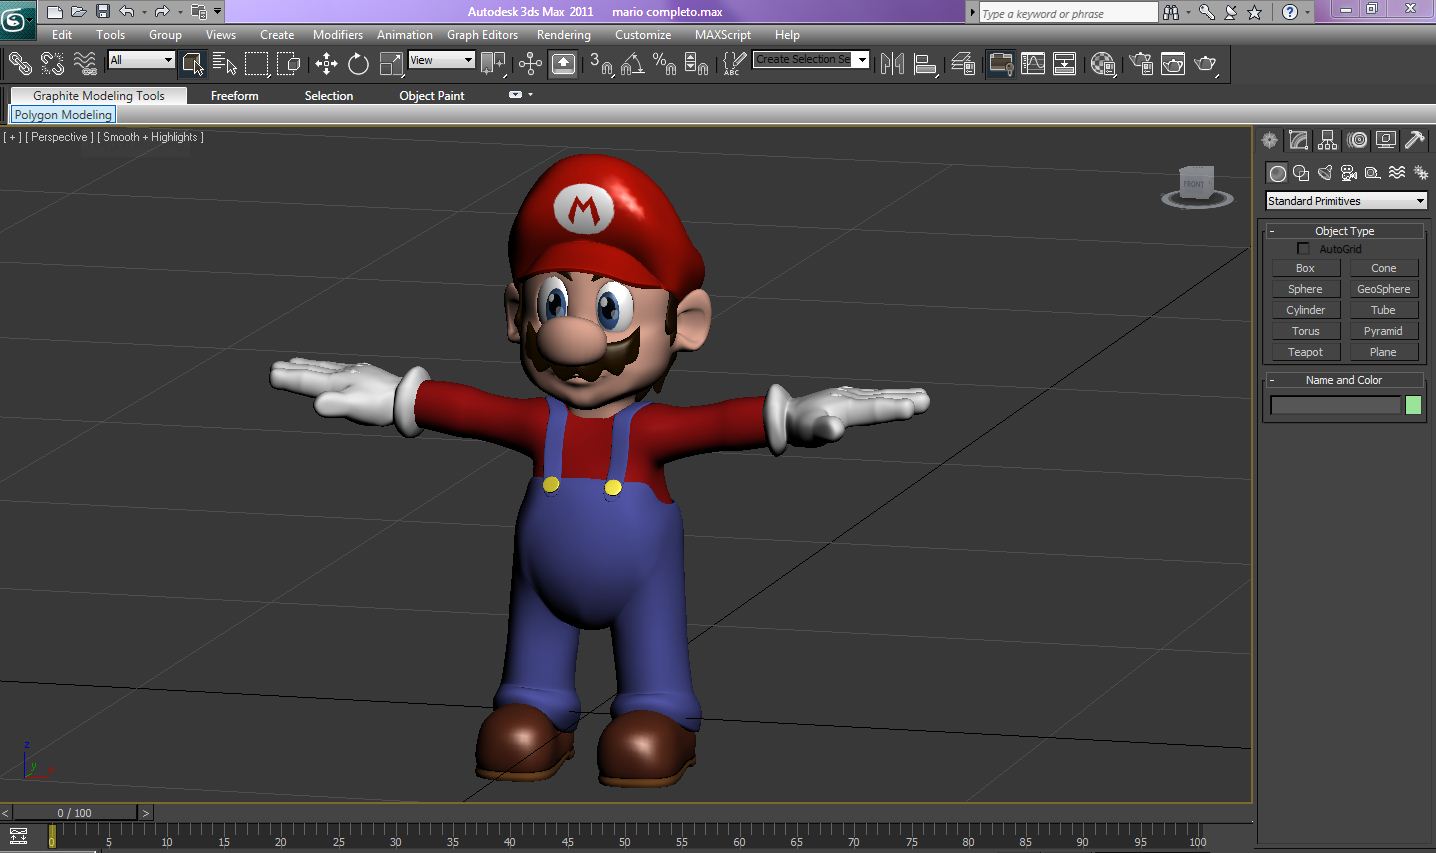Create a Sphere primitive

1305,289
